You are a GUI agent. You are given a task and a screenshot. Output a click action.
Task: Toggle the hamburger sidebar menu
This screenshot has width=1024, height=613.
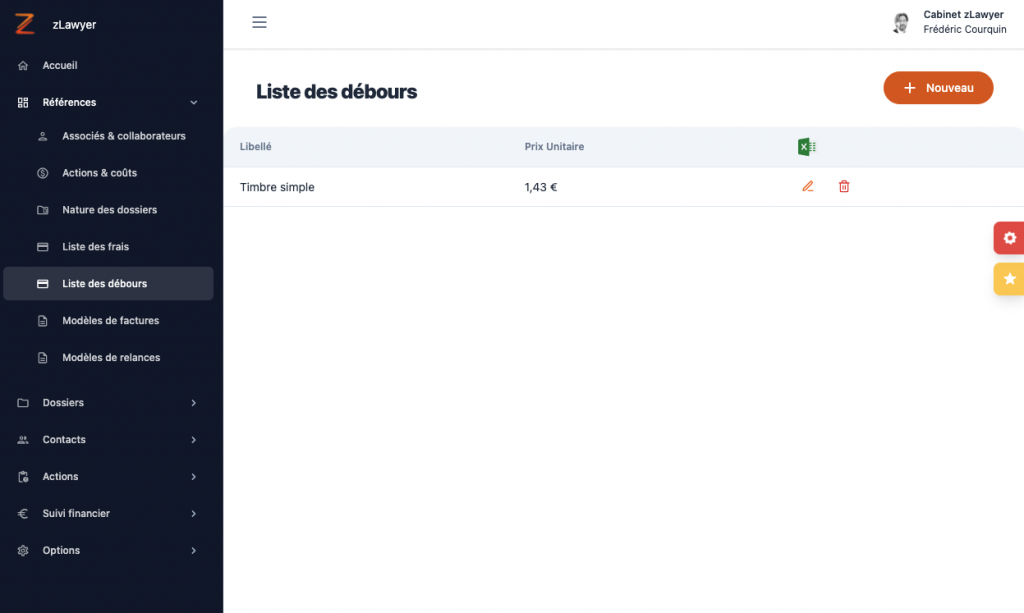click(x=259, y=23)
